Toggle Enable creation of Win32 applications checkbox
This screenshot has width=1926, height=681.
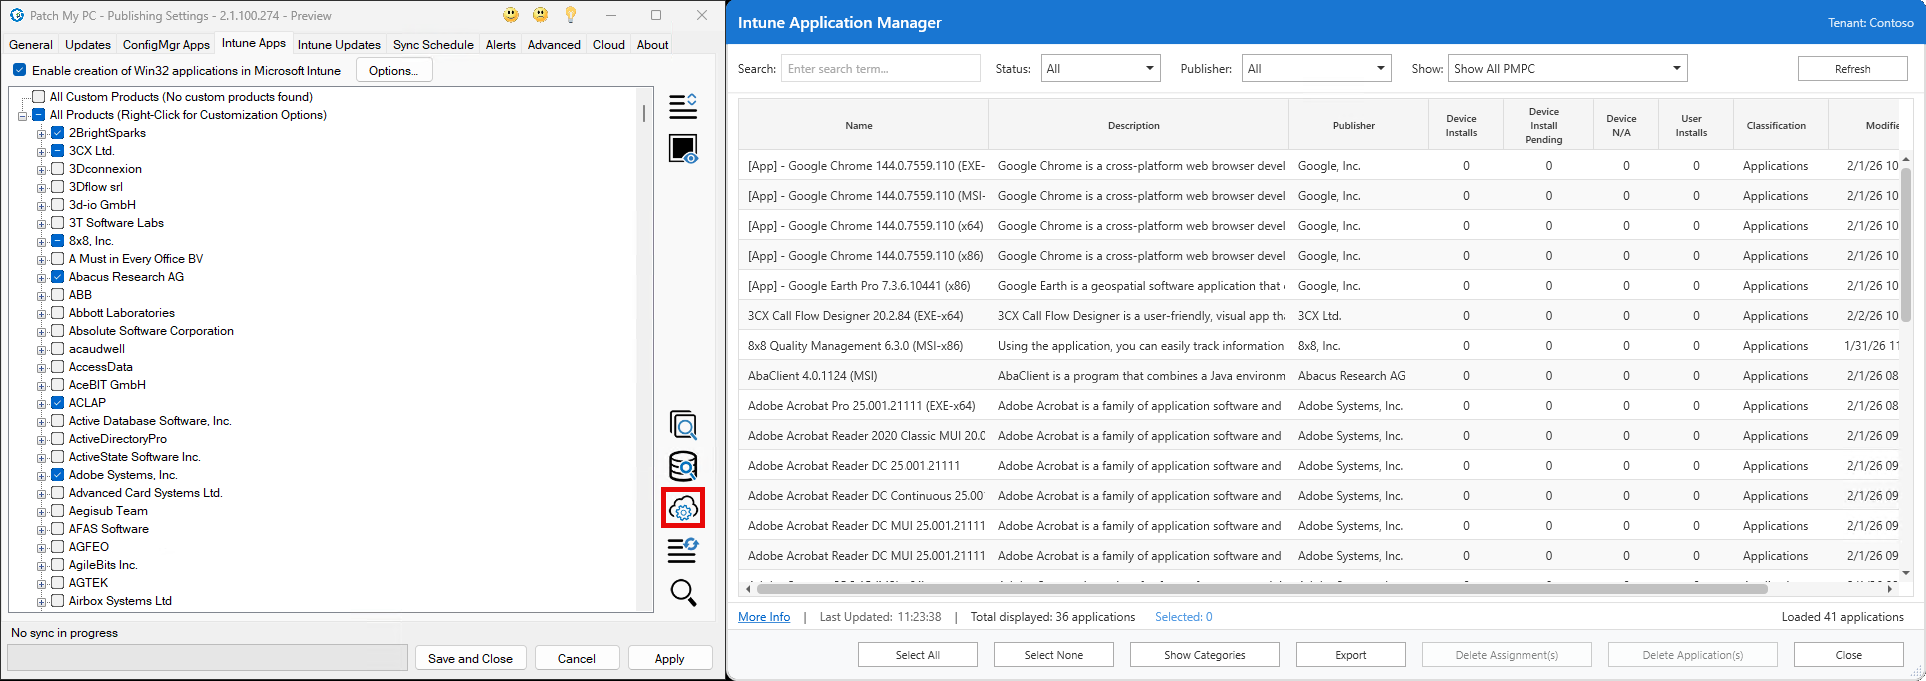(19, 70)
